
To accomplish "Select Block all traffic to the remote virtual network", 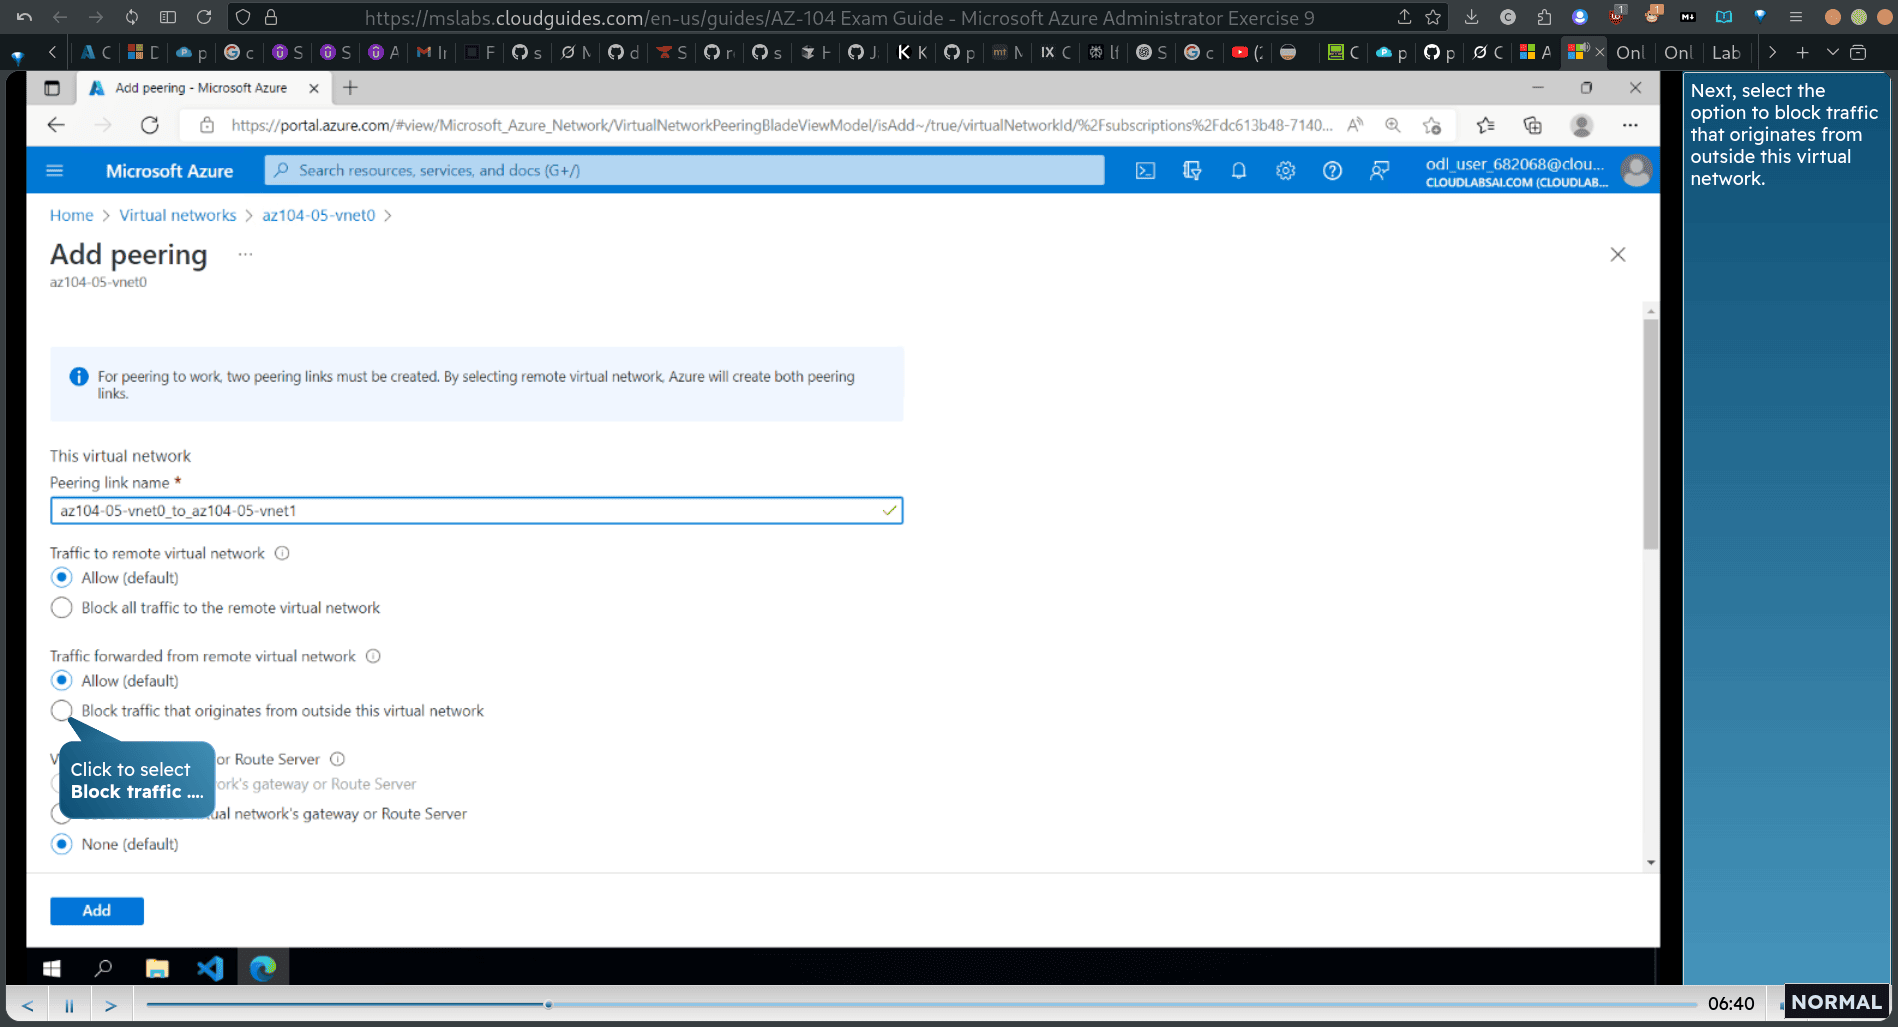I will 61,608.
